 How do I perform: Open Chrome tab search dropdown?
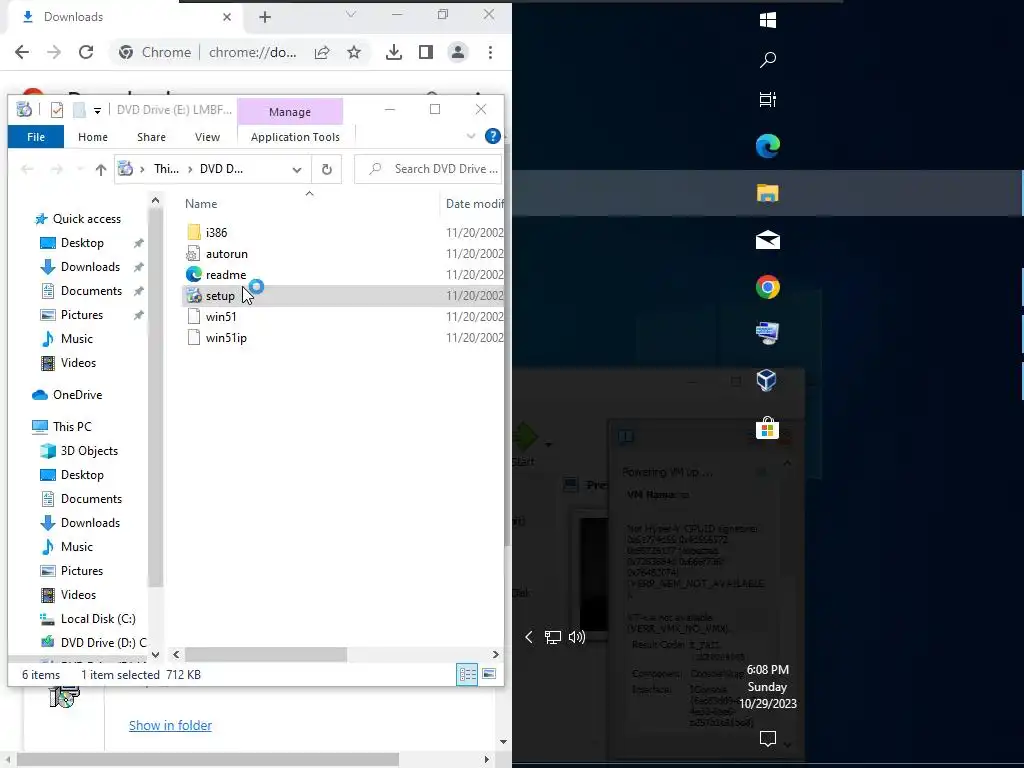(351, 14)
